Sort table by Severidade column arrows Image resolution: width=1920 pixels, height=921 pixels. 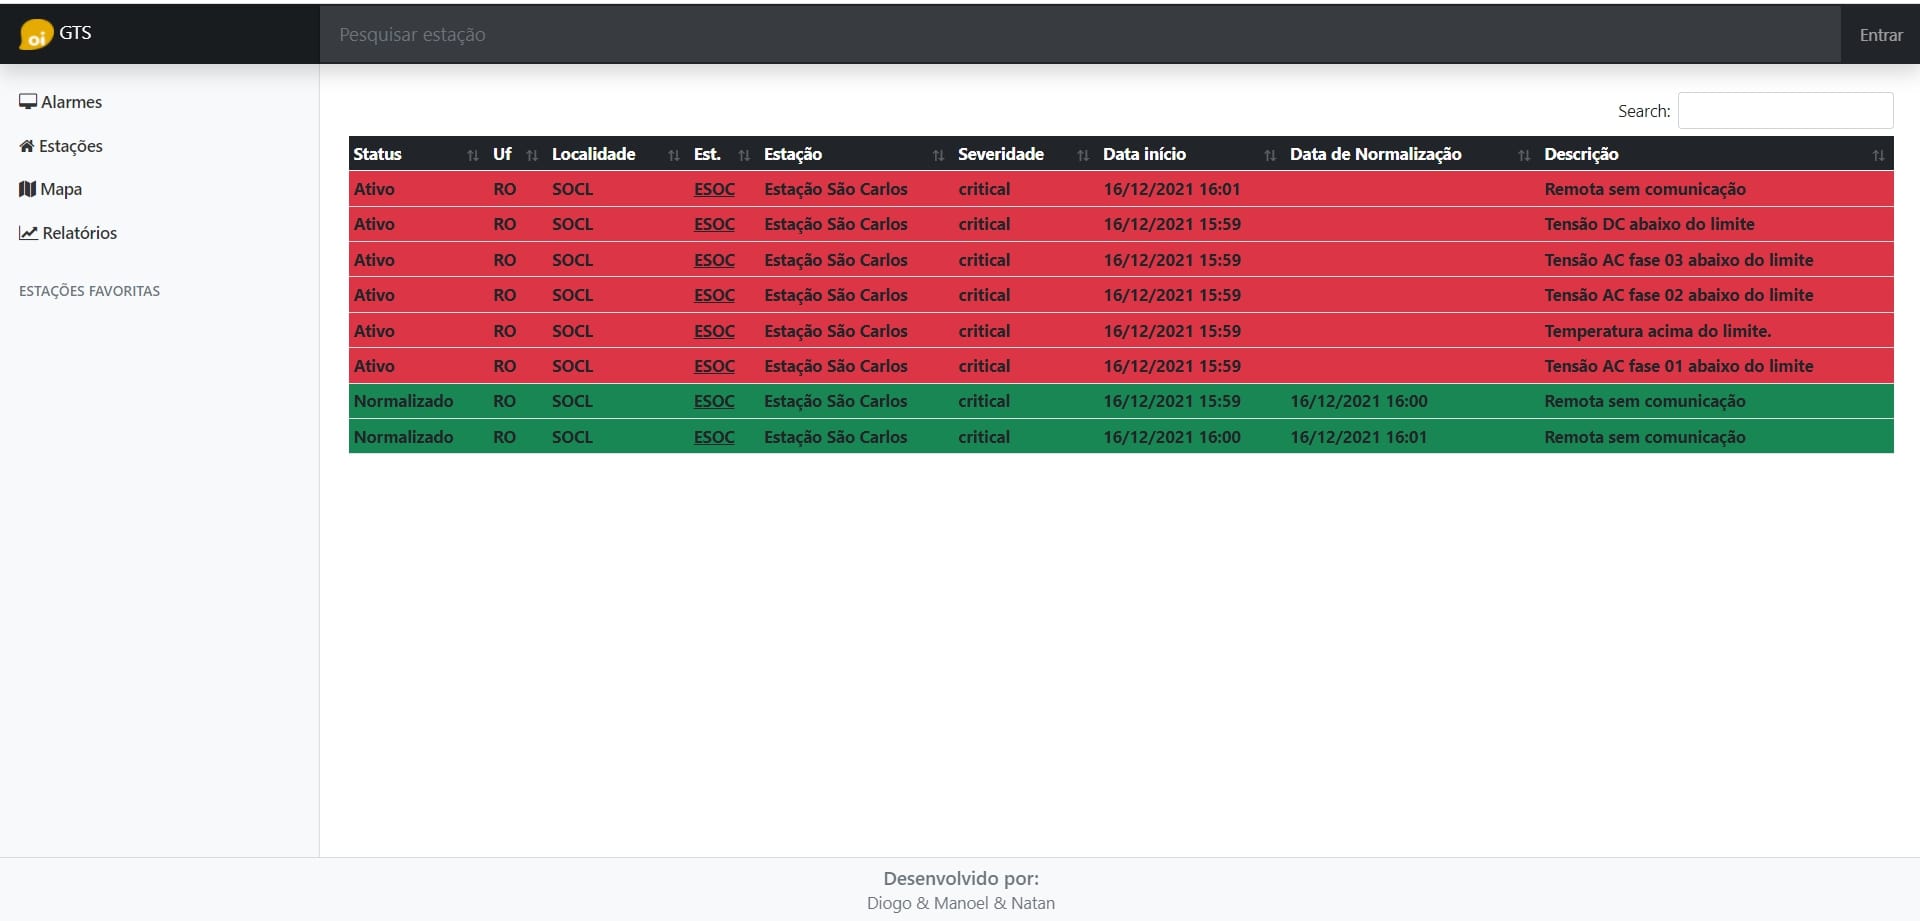[x=1083, y=155]
